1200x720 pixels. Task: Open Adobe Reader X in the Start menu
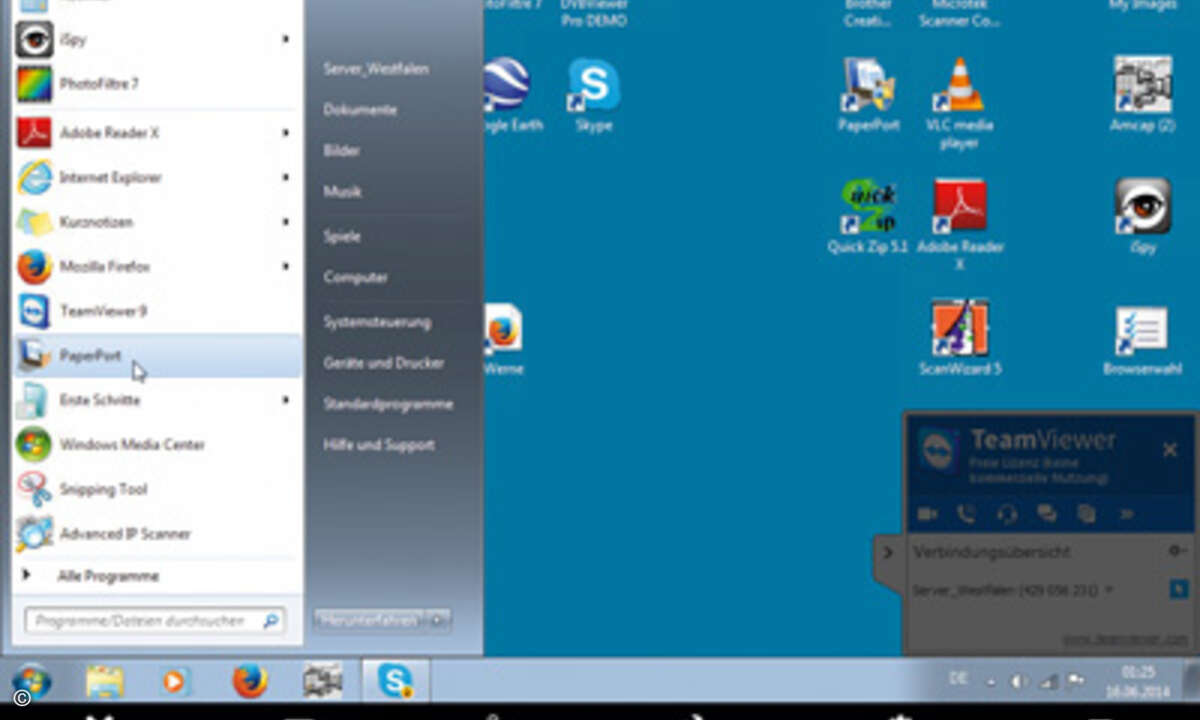click(x=155, y=132)
